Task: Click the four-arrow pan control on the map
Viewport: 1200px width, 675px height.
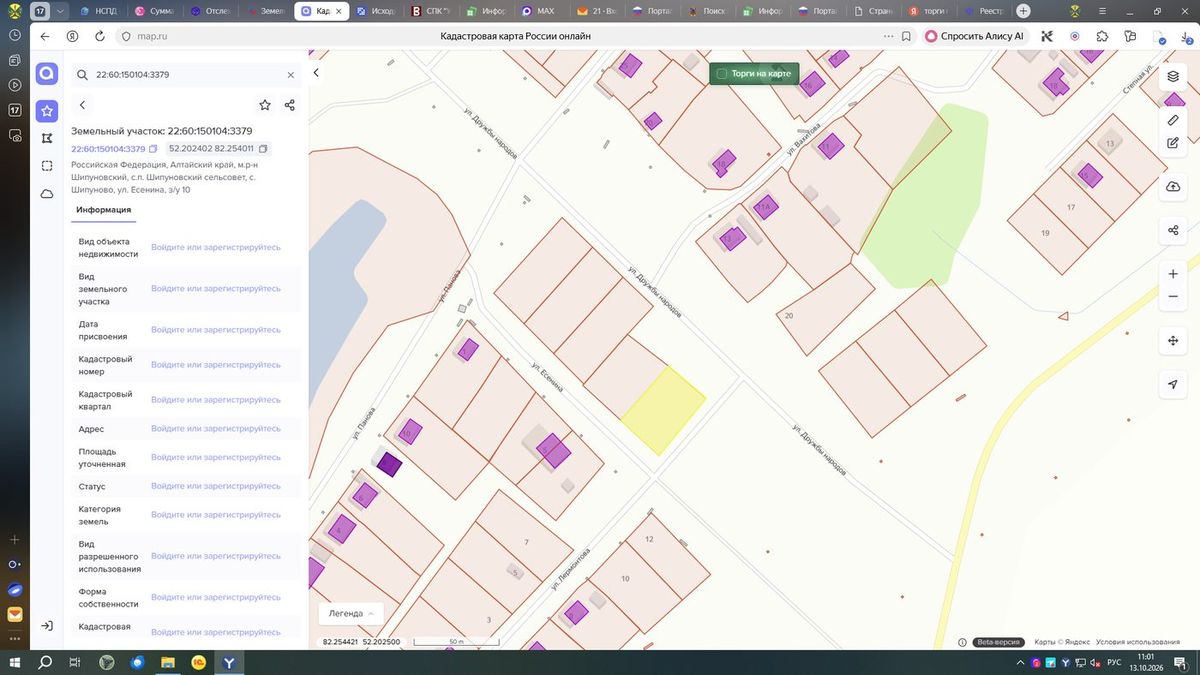Action: pyautogui.click(x=1173, y=341)
